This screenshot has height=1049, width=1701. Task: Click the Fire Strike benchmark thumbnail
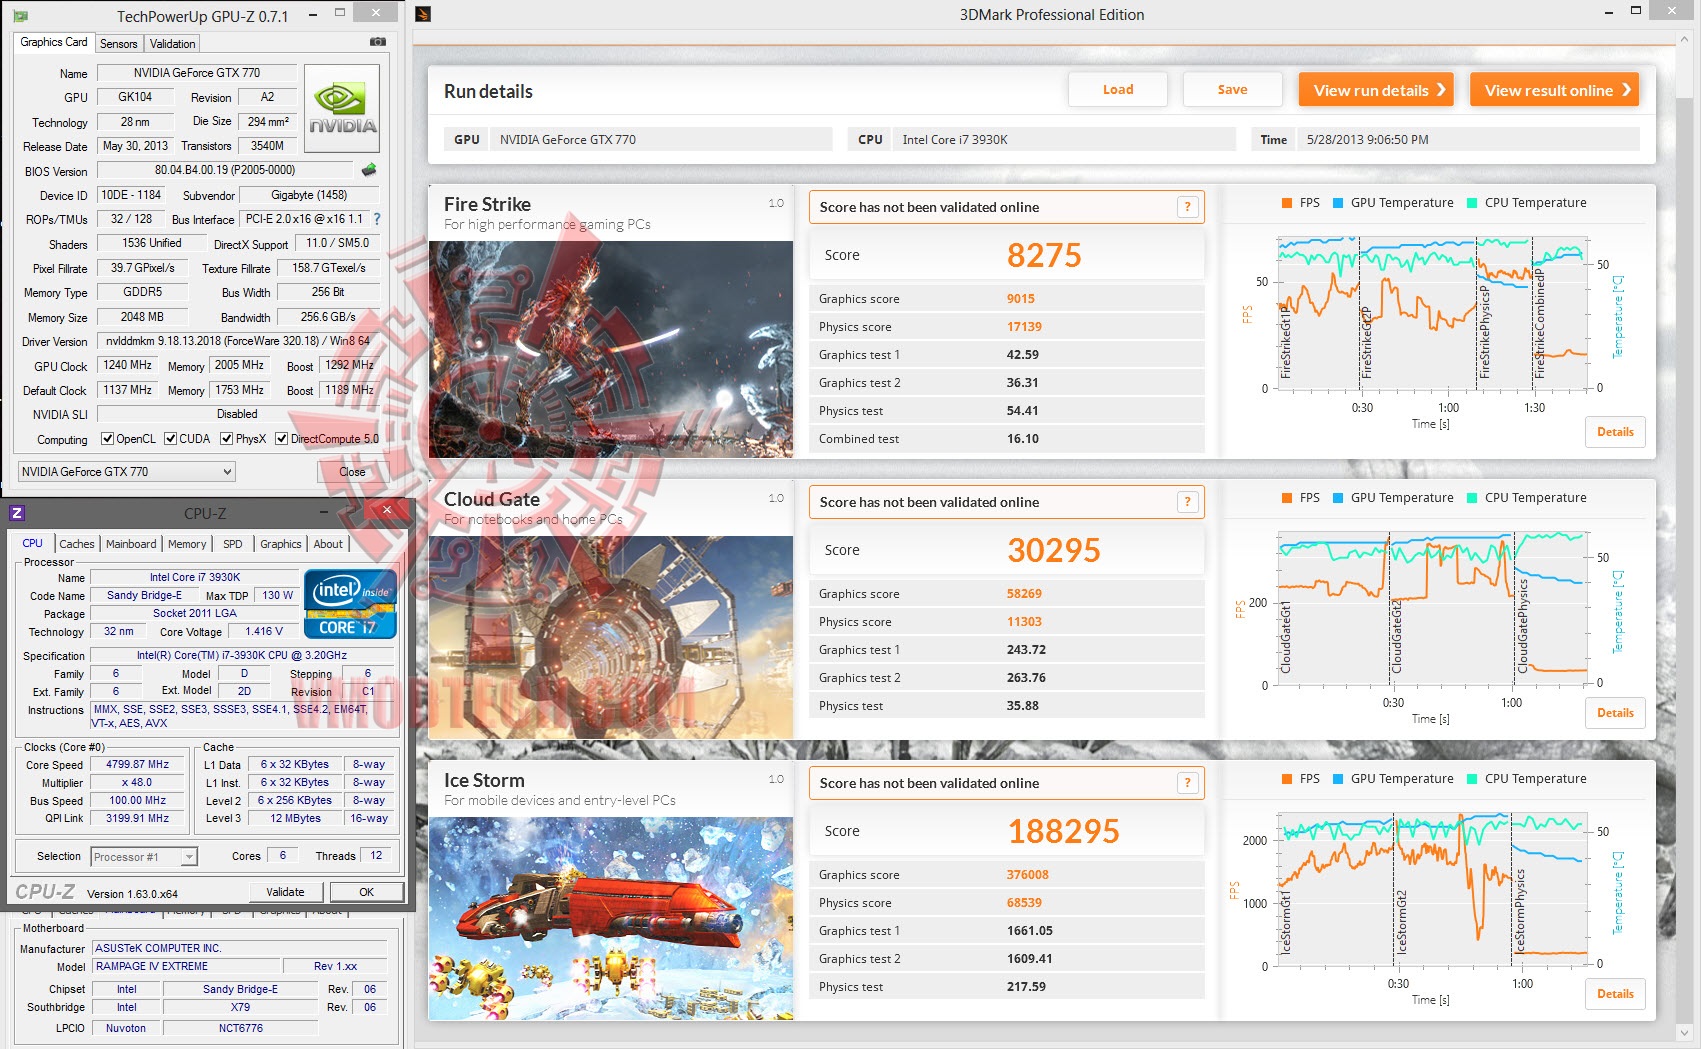click(x=611, y=349)
